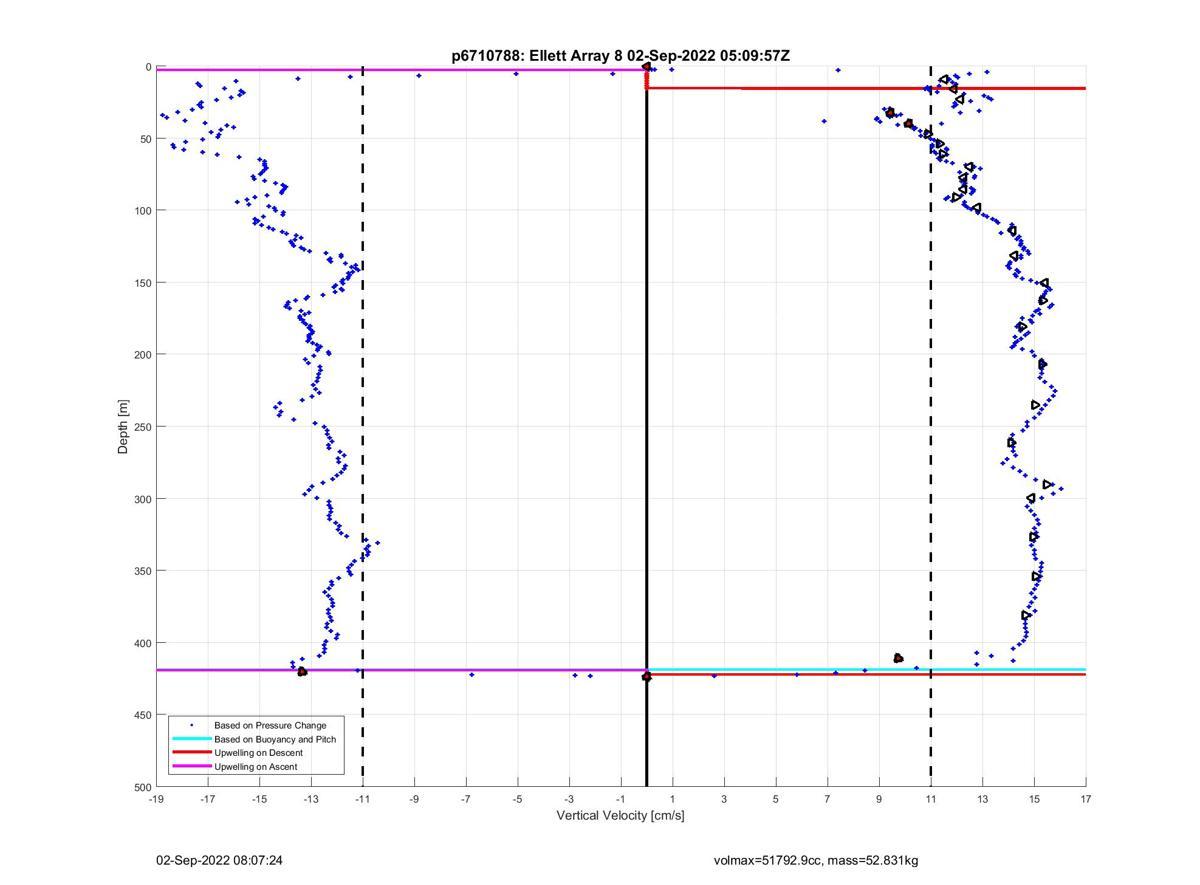
Task: Click the cyan line swatch in legend
Action: pos(192,739)
